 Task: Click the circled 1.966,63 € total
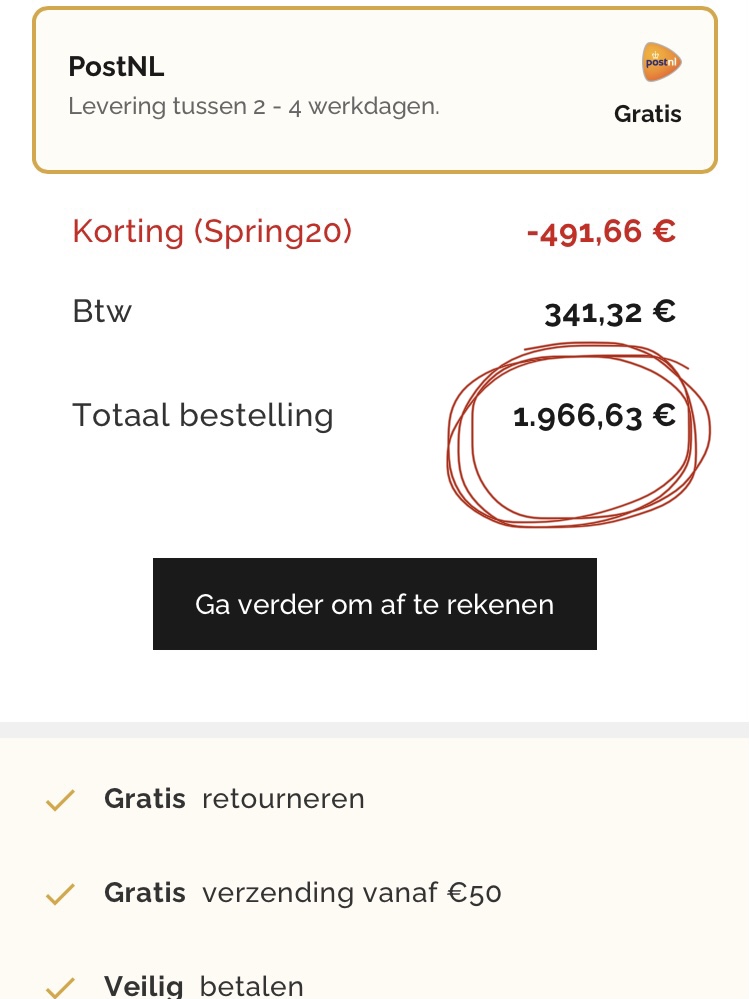(x=594, y=416)
